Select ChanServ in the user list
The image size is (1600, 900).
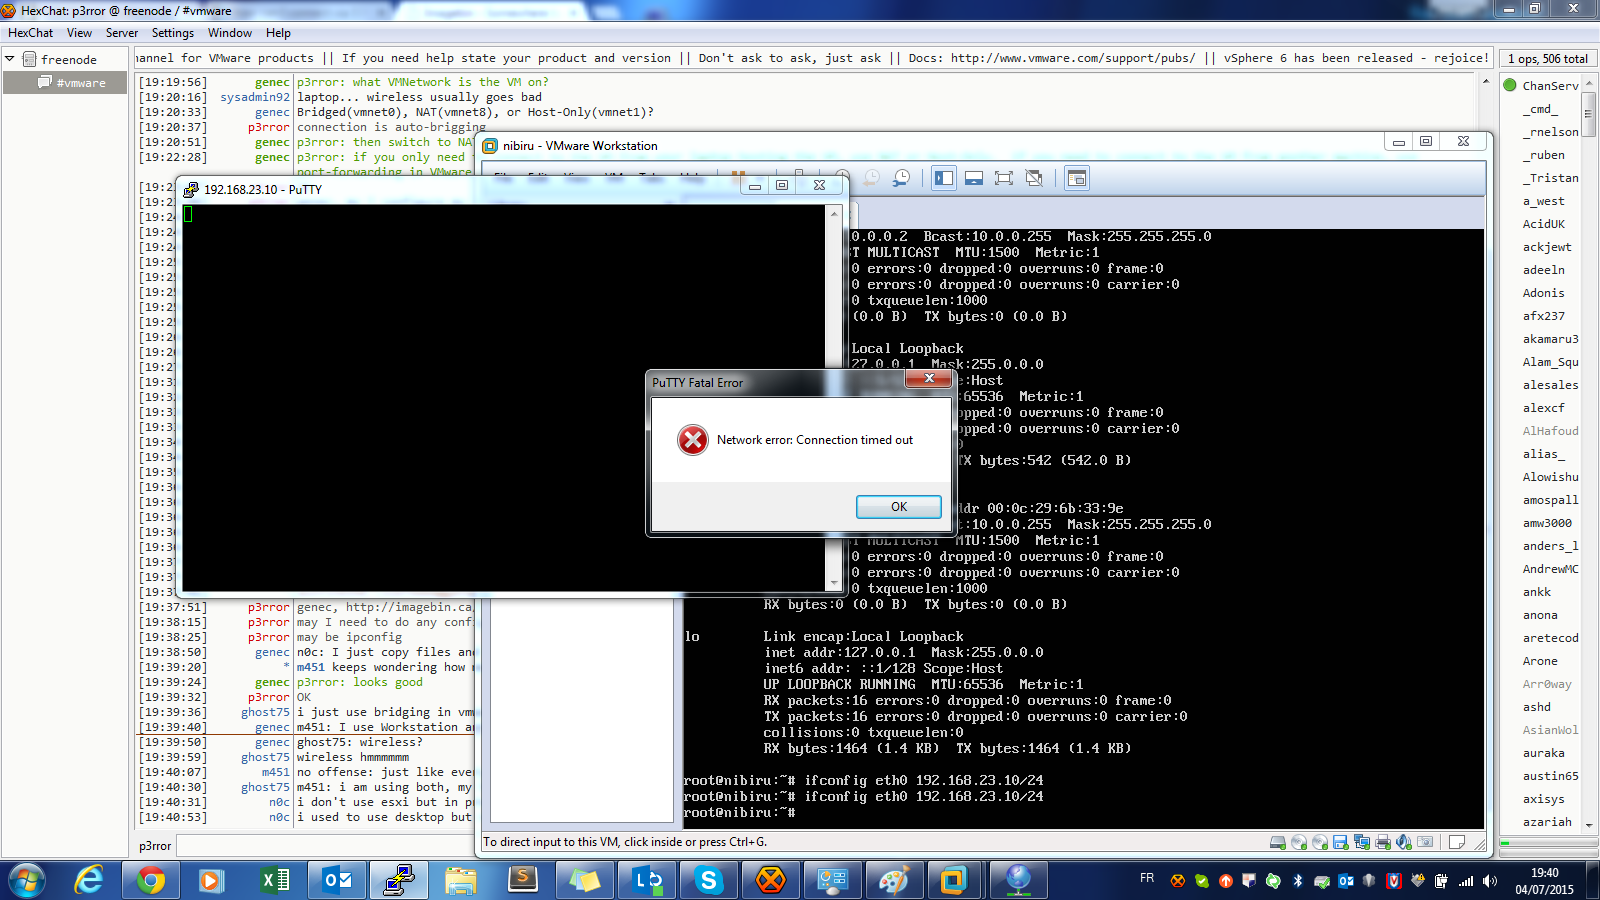click(x=1550, y=86)
